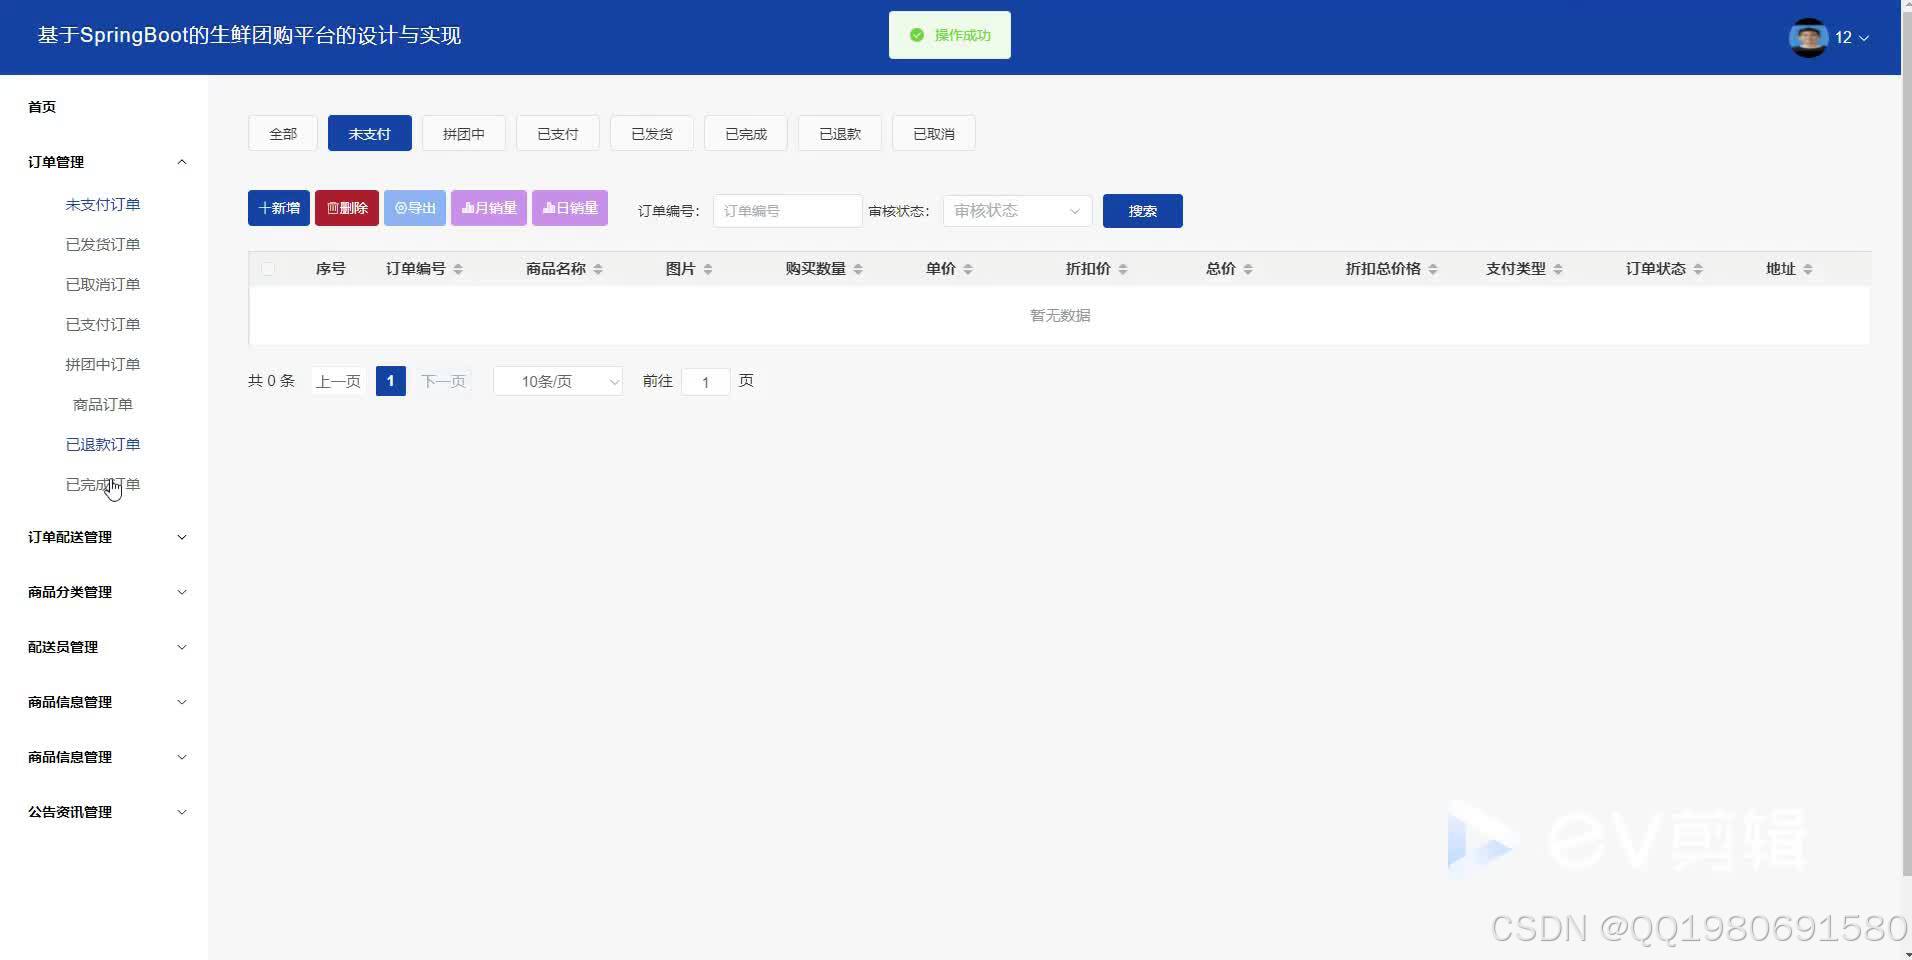
Task: Click the 搜索 search button
Action: pos(1142,211)
